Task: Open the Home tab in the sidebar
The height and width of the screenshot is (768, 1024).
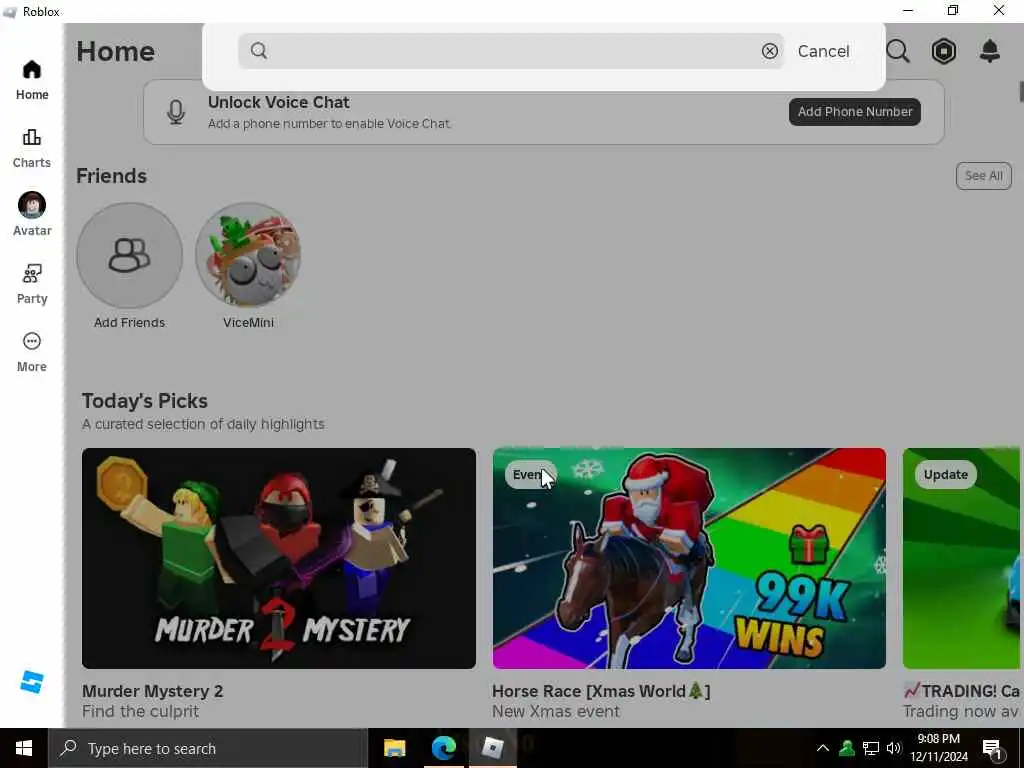Action: 32,80
